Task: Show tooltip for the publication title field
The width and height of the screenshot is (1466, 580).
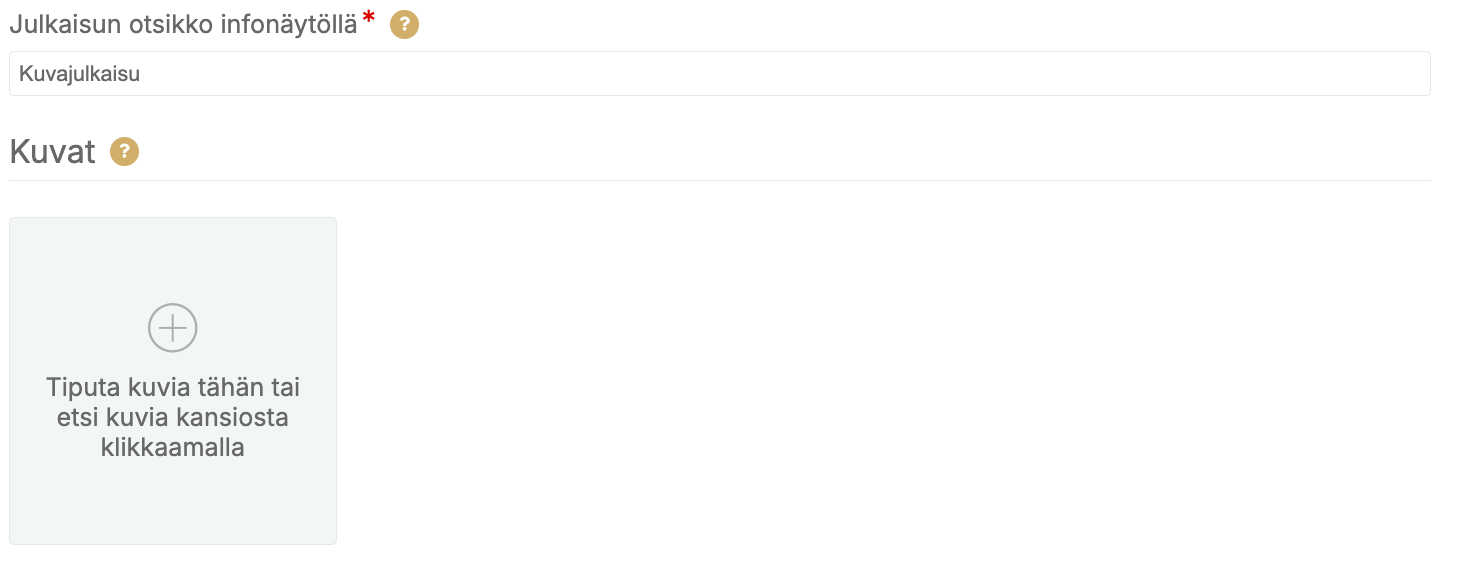Action: [404, 25]
